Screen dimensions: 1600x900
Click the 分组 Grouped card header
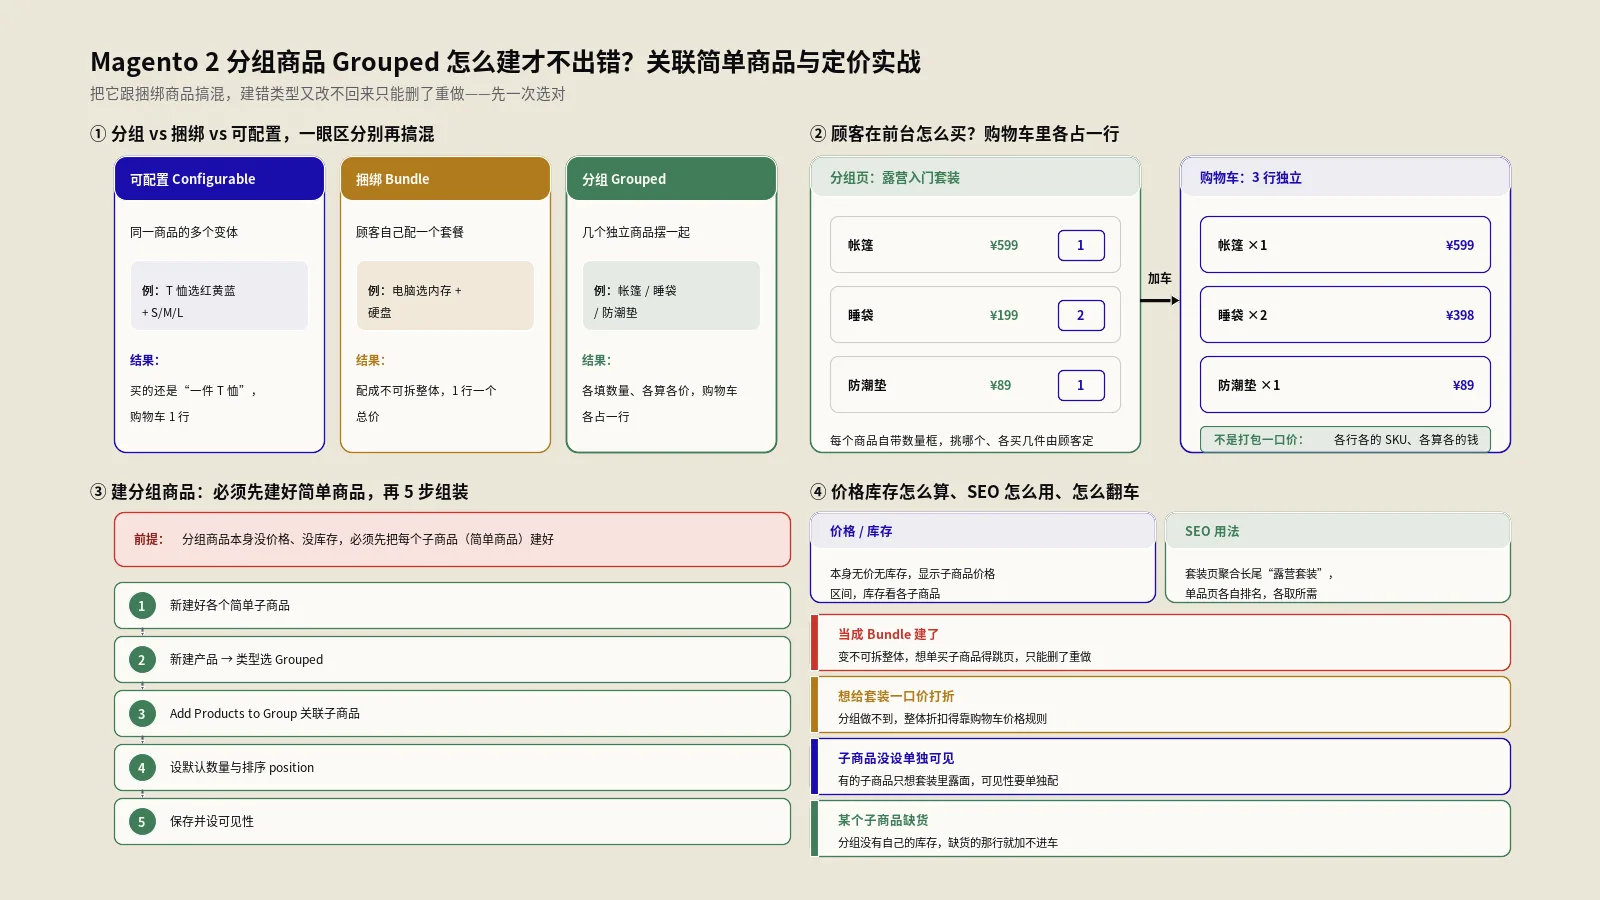(671, 179)
